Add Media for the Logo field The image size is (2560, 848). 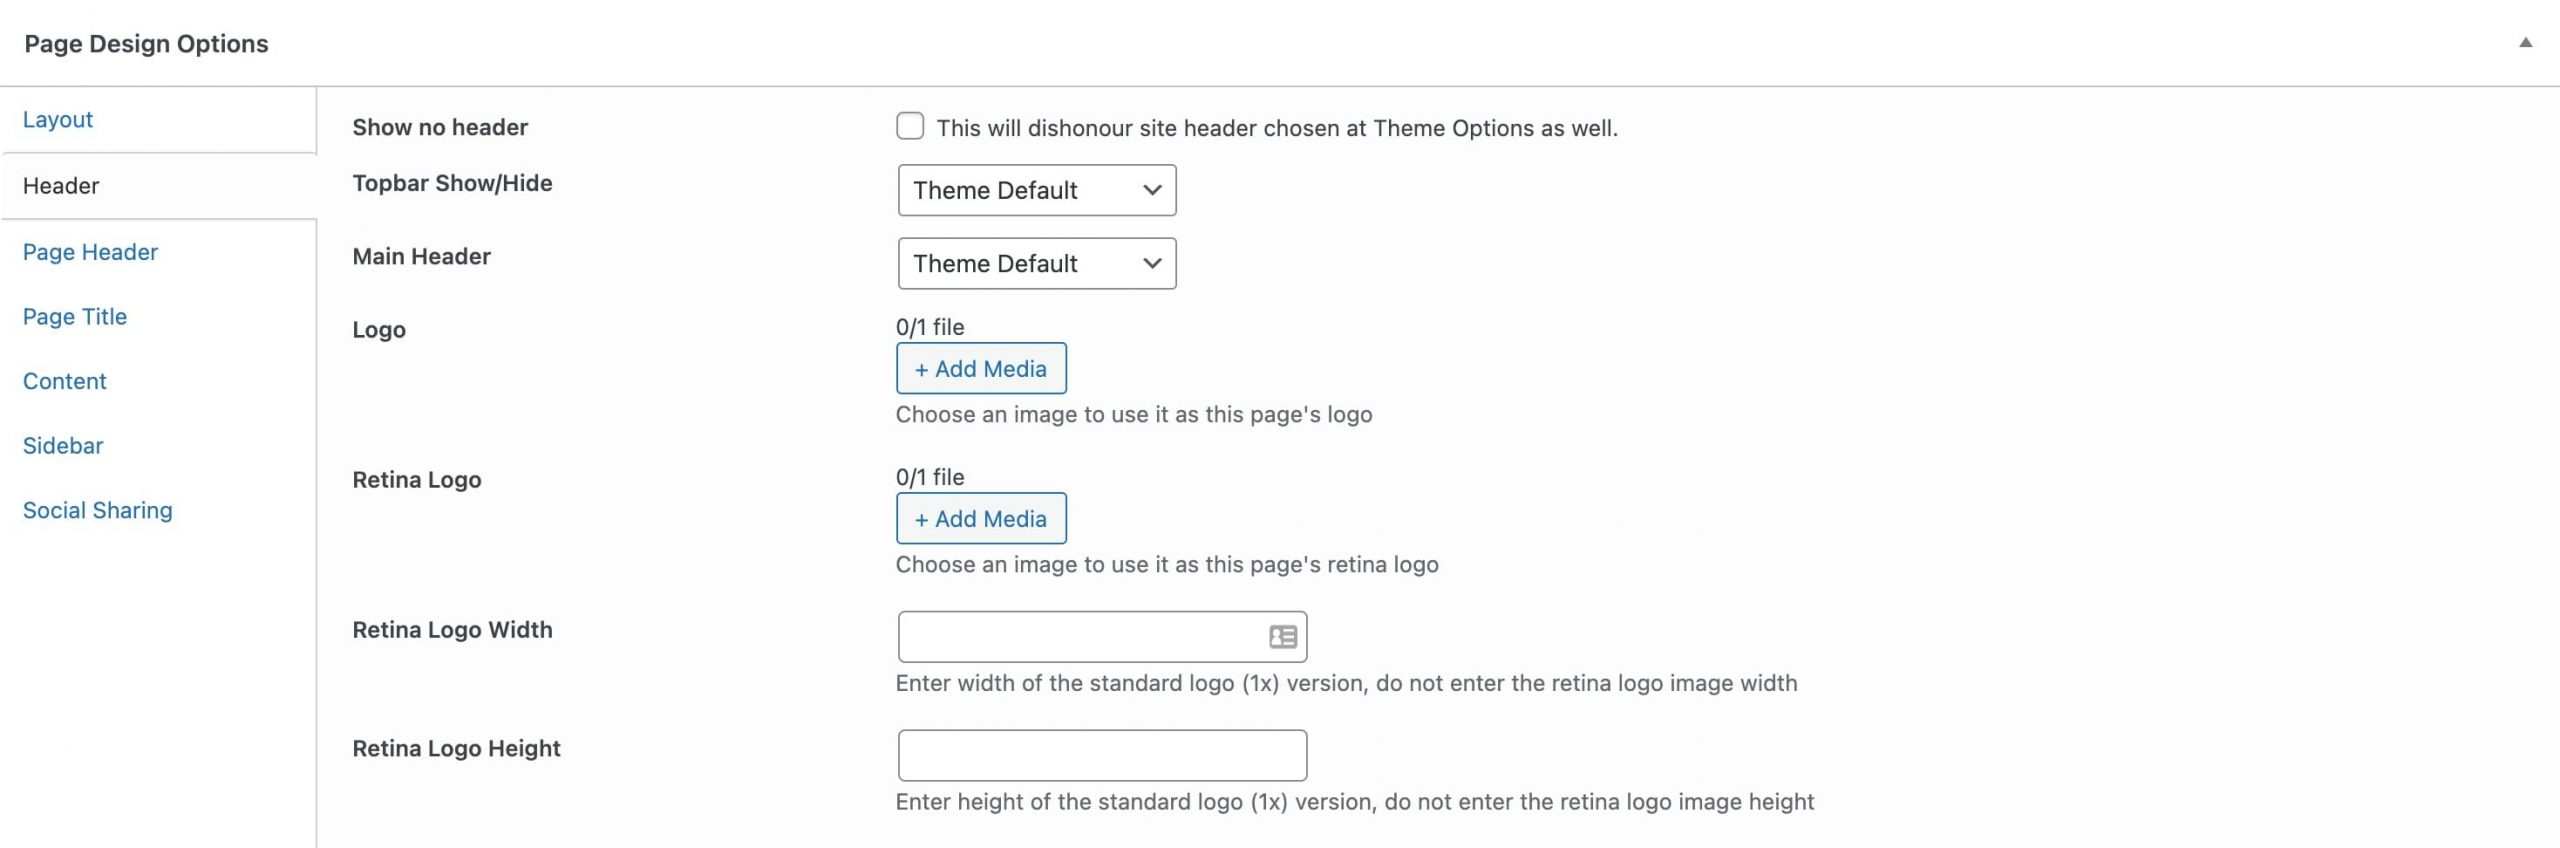(x=981, y=368)
